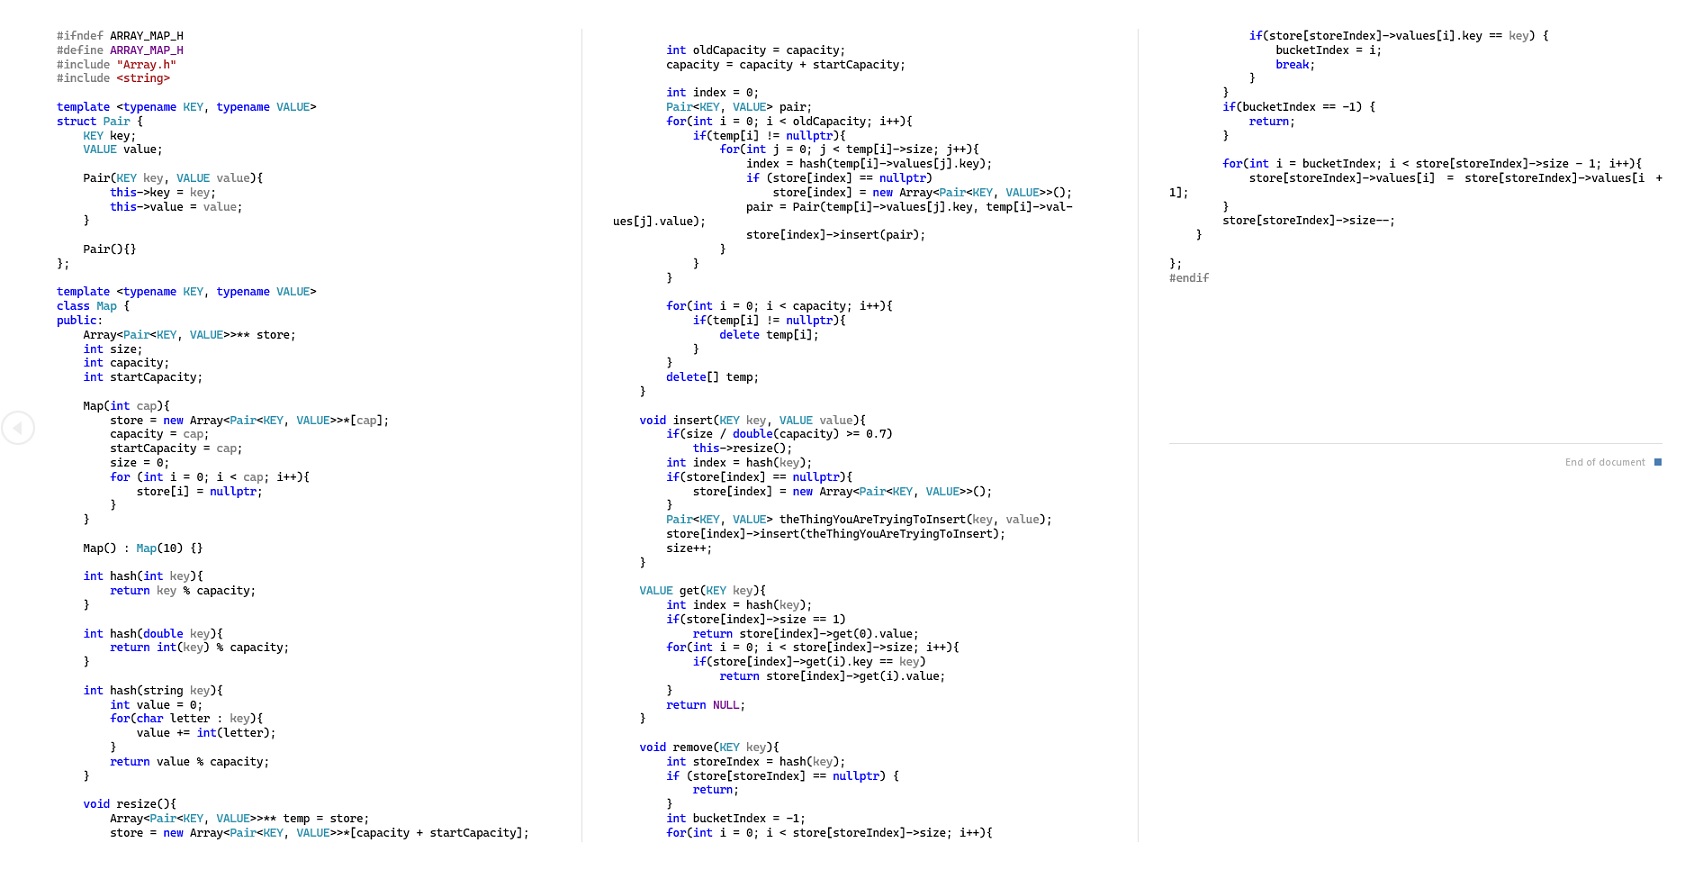
Task: Click the 'return NULL;' line
Action: pyautogui.click(x=706, y=705)
